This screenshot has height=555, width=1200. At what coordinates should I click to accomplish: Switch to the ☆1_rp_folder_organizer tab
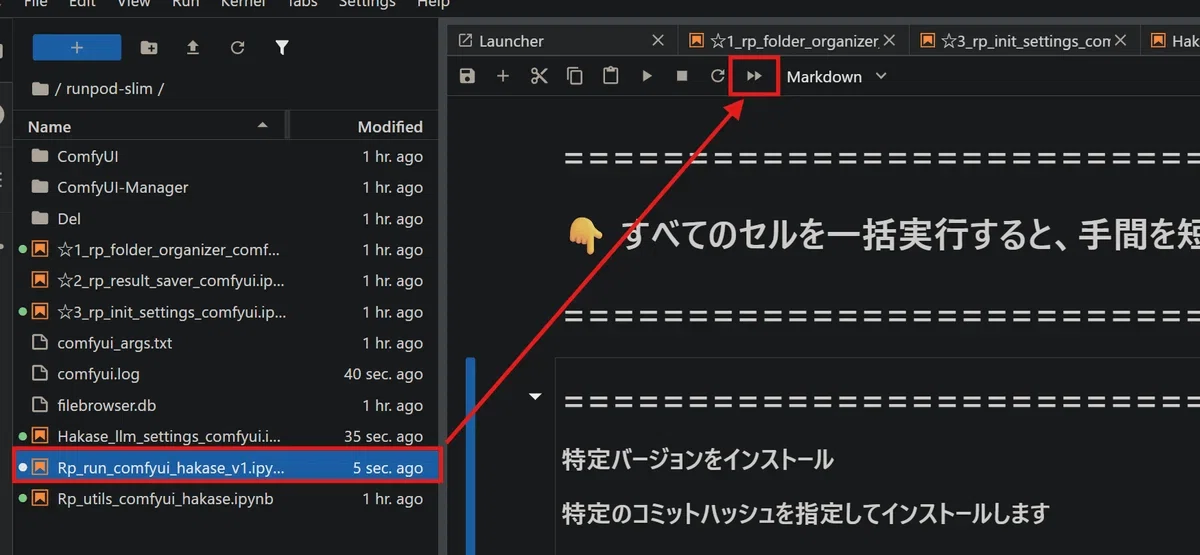coord(795,41)
